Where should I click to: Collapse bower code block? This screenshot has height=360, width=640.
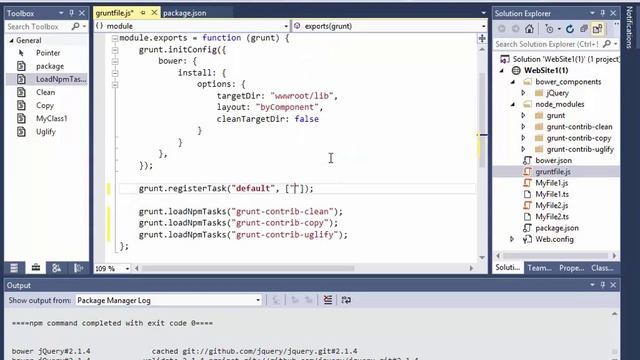point(115,61)
